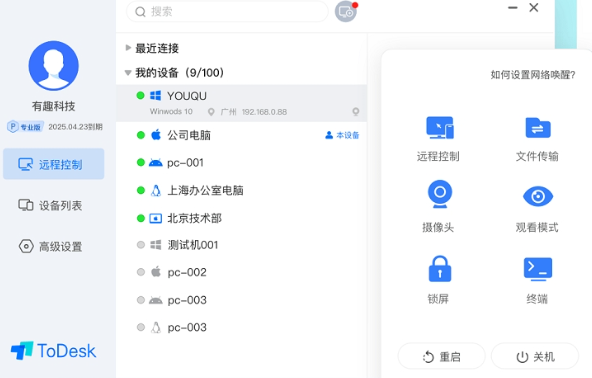This screenshot has width=592, height=378.
Task: Select the YOUQU device row
Action: tap(242, 103)
